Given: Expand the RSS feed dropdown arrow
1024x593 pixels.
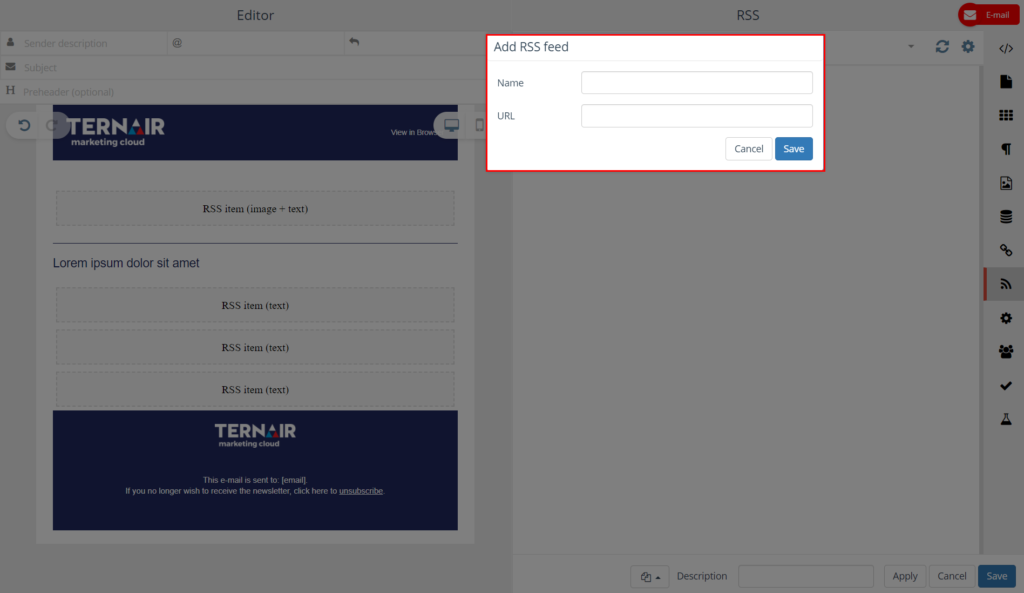Looking at the screenshot, I should pyautogui.click(x=911, y=47).
